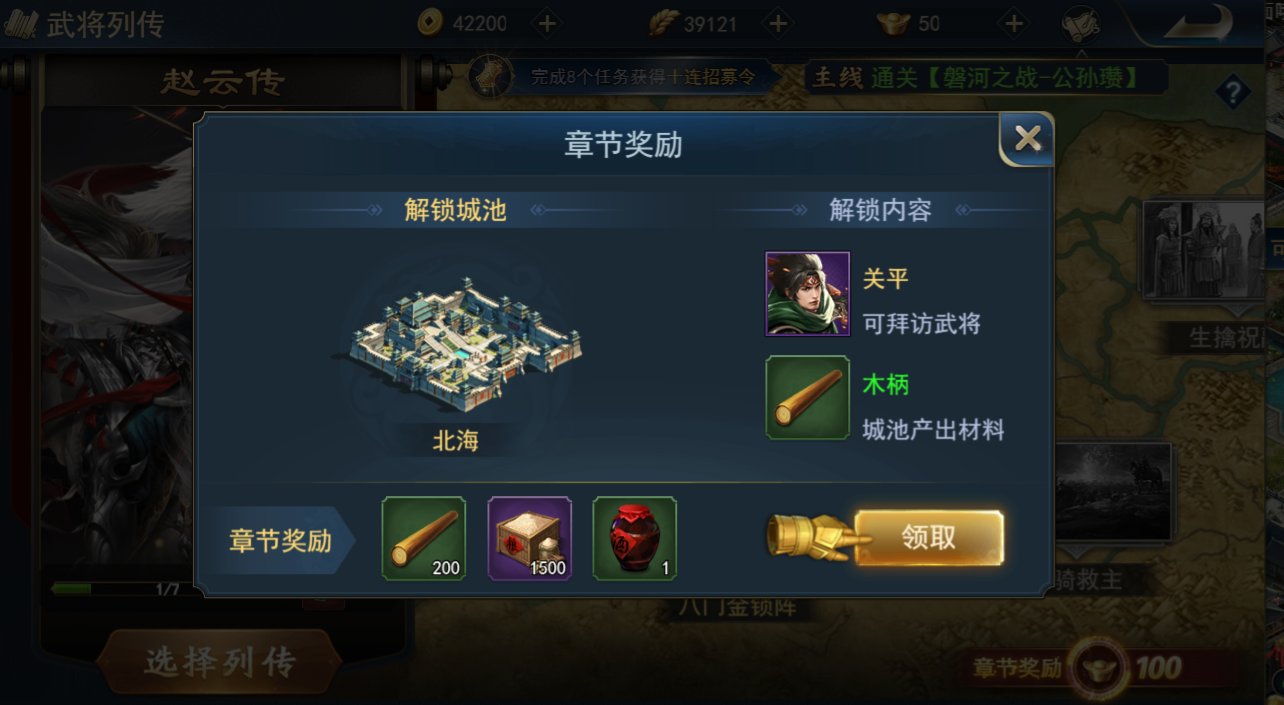This screenshot has width=1284, height=705.
Task: Tap the 1500 supply crate reward icon
Action: (530, 538)
